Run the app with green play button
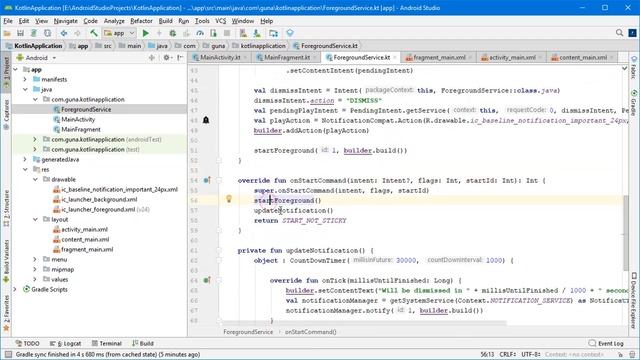This screenshot has height=360, width=640. 145,33
